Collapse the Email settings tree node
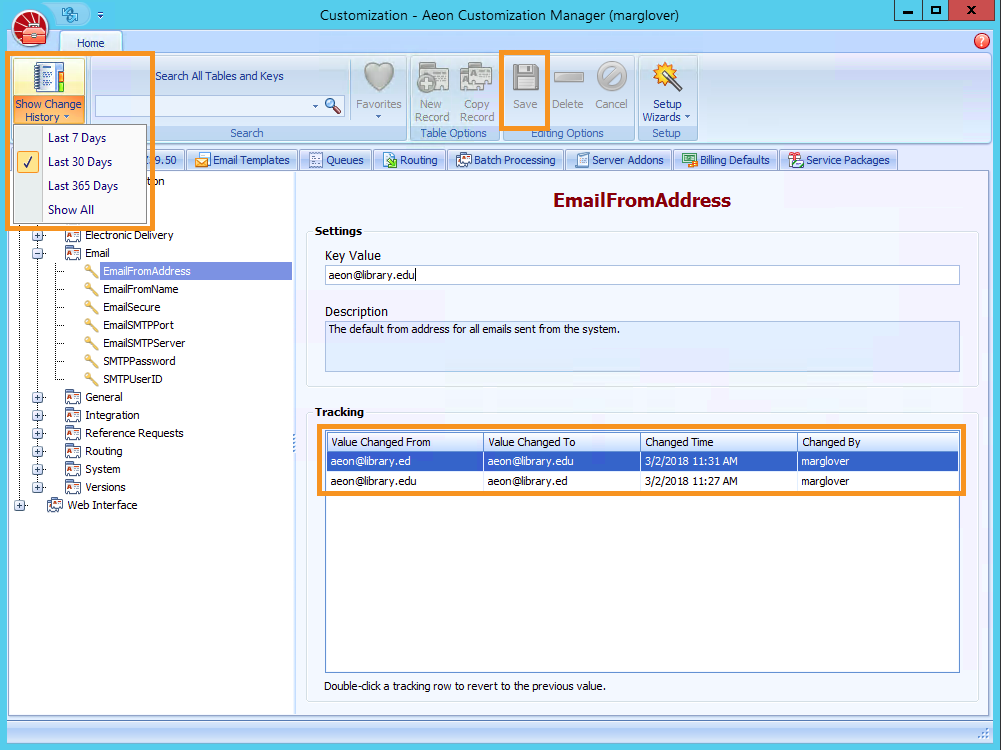Viewport: 1001px width, 750px height. (38, 253)
